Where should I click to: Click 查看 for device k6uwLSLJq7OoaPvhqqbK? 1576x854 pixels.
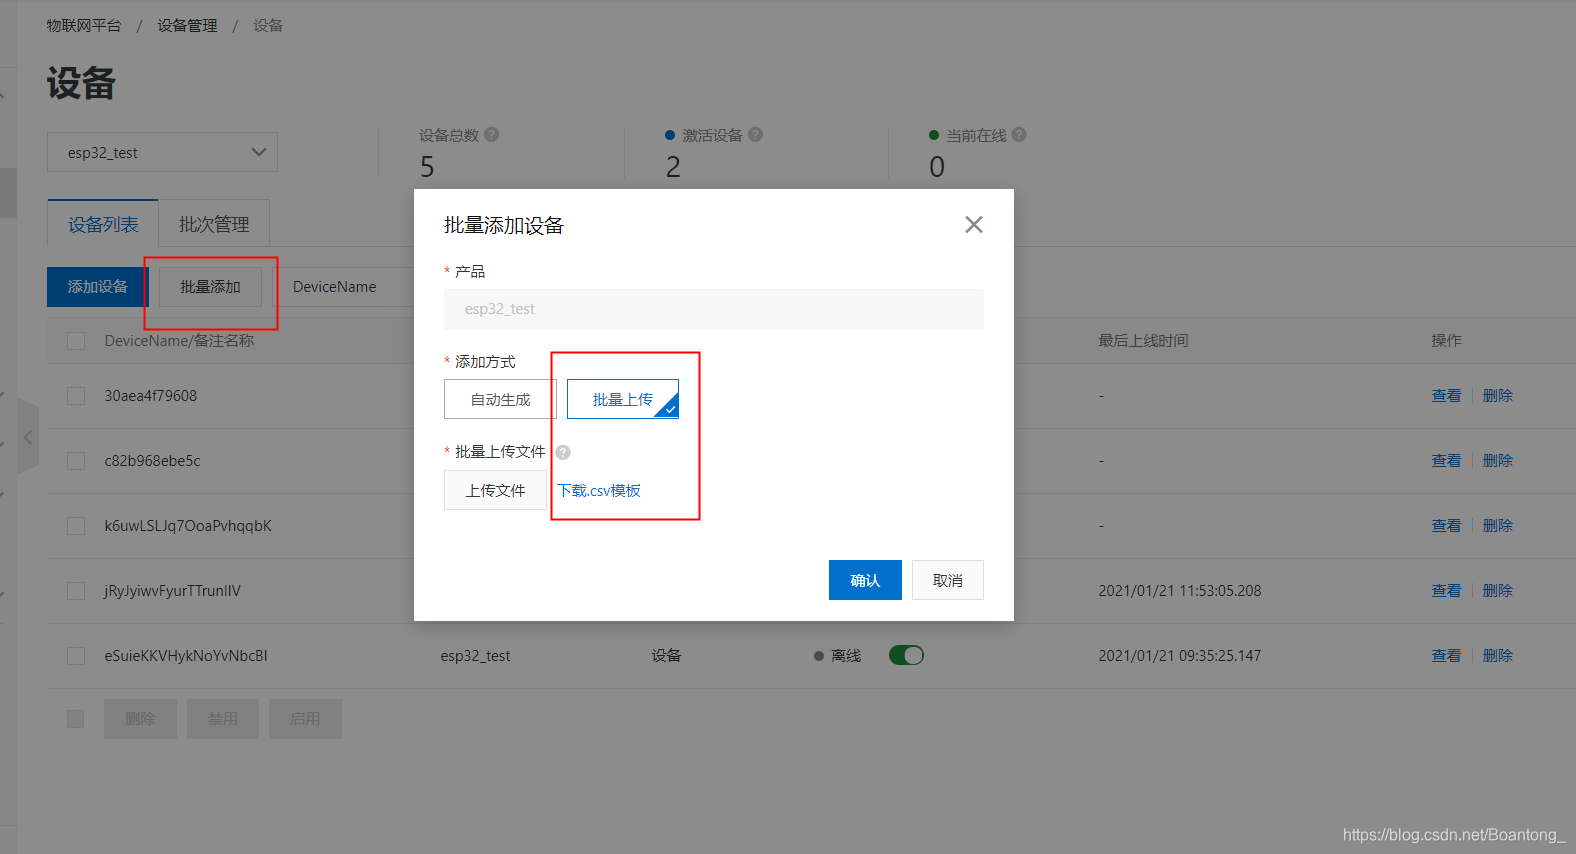click(1446, 526)
